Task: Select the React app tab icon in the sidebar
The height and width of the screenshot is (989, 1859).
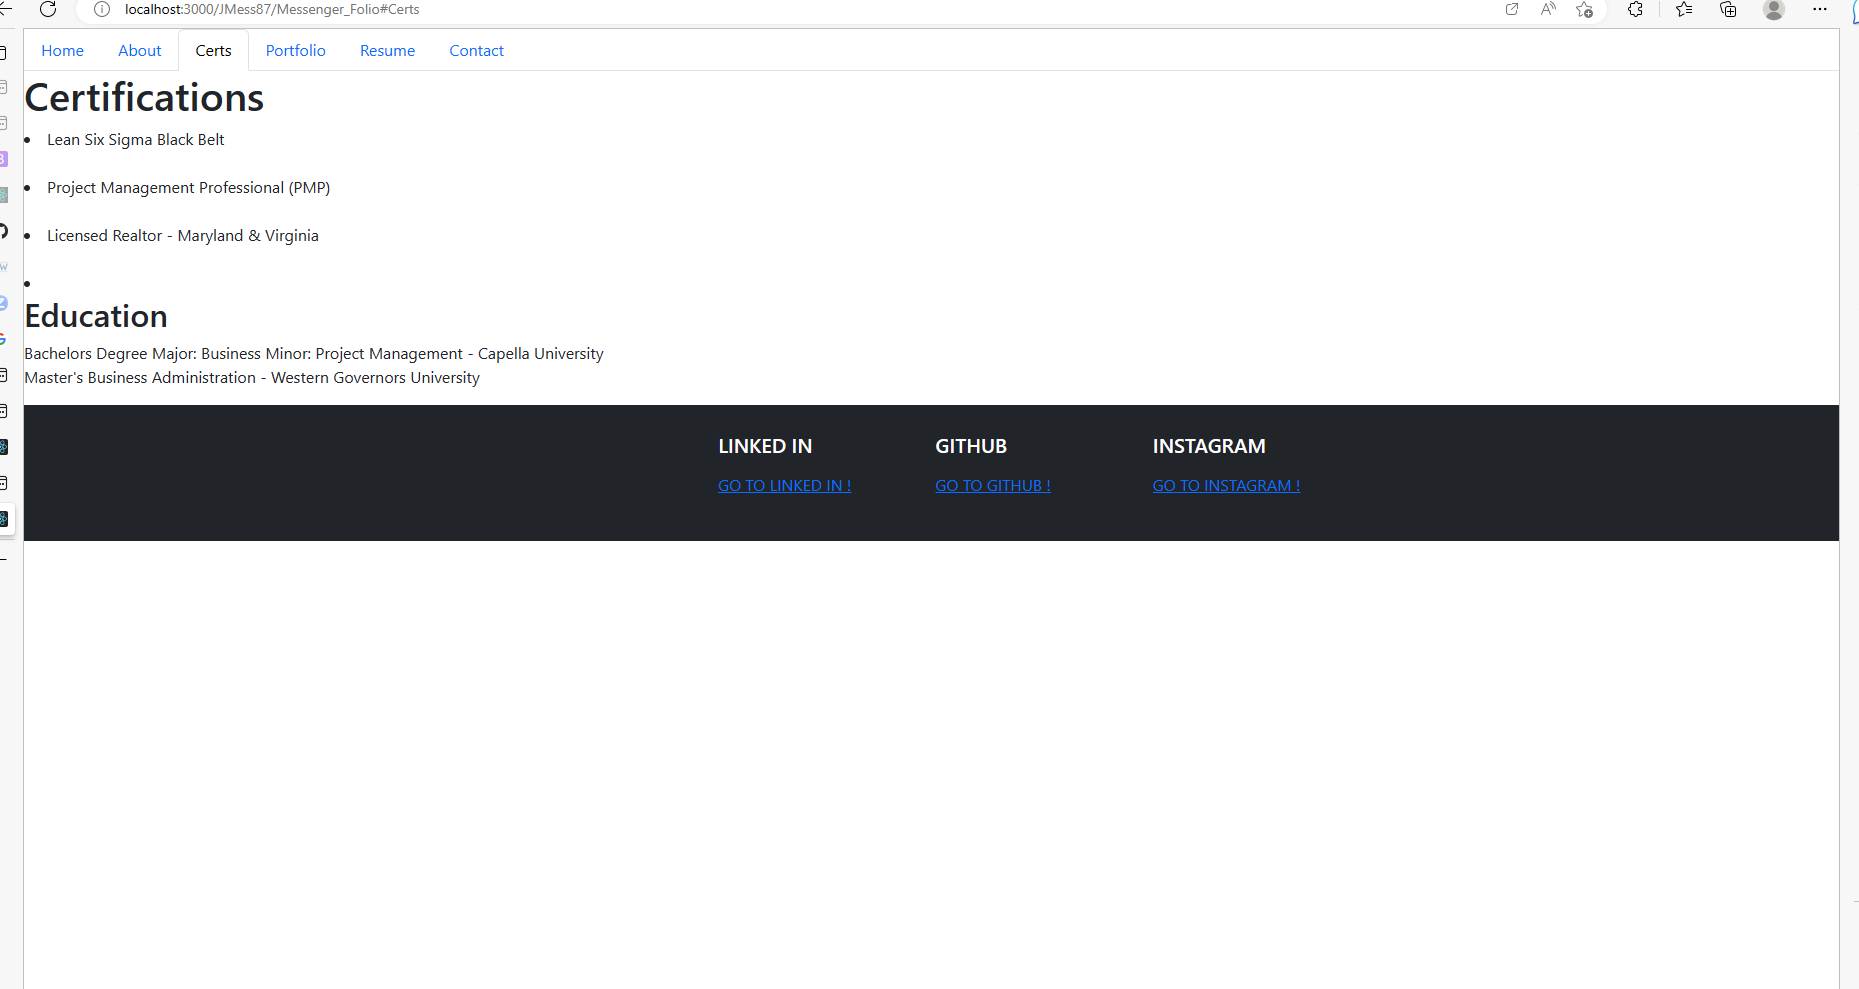Action: 6,519
